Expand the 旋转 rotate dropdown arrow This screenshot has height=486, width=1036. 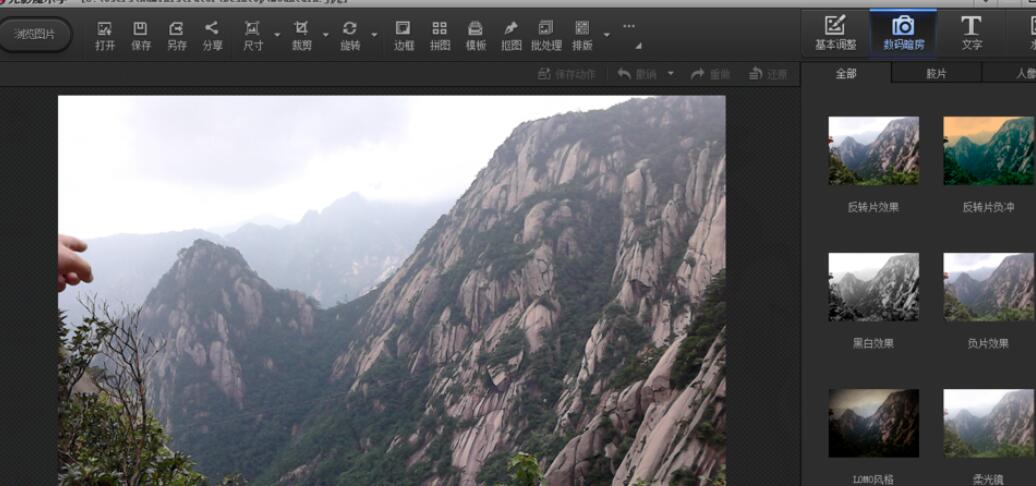[374, 35]
